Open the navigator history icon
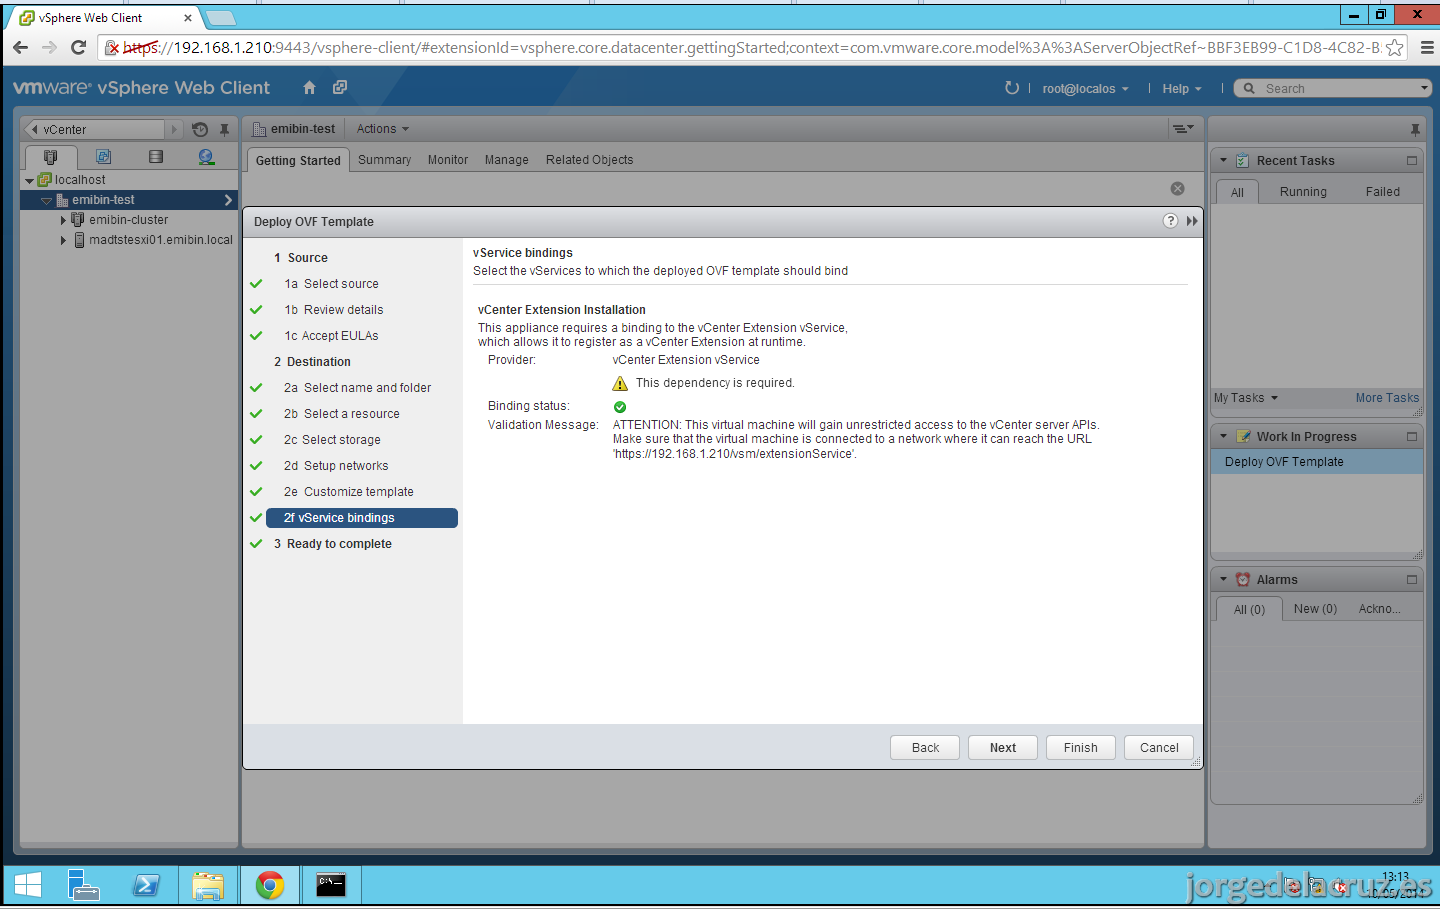Screen dimensions: 1440x910 click(200, 130)
